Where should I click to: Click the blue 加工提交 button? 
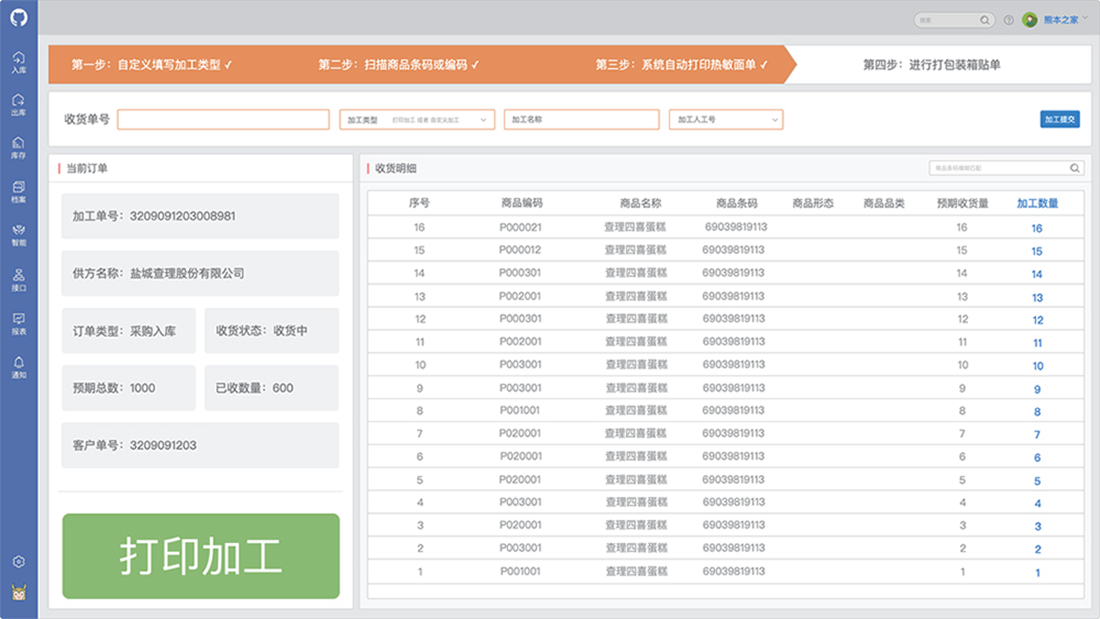[x=1059, y=119]
